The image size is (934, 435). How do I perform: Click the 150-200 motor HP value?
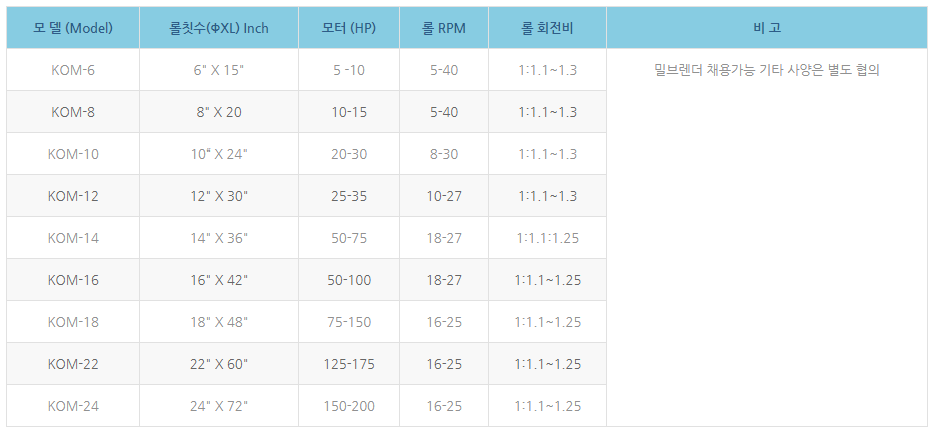click(x=349, y=406)
